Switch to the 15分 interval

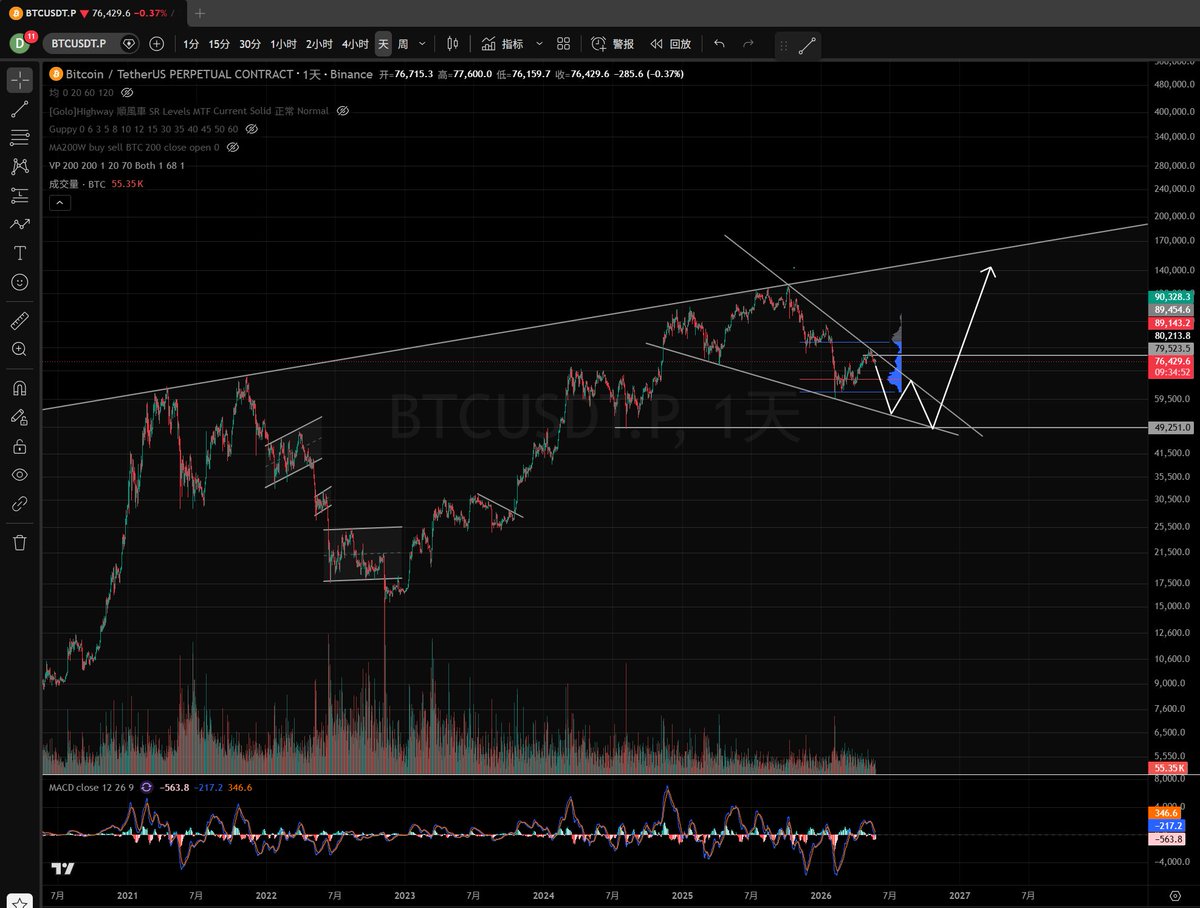219,44
